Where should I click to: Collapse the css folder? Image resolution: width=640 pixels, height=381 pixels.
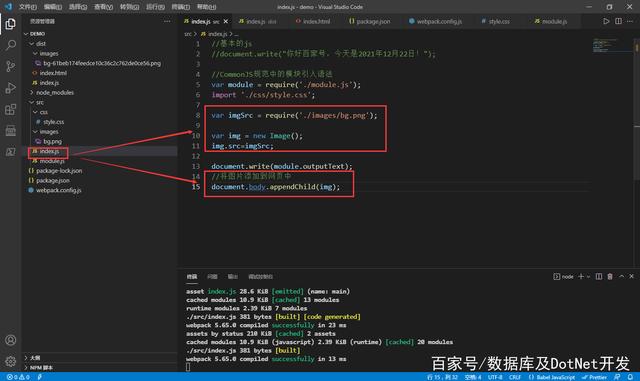tap(40, 112)
